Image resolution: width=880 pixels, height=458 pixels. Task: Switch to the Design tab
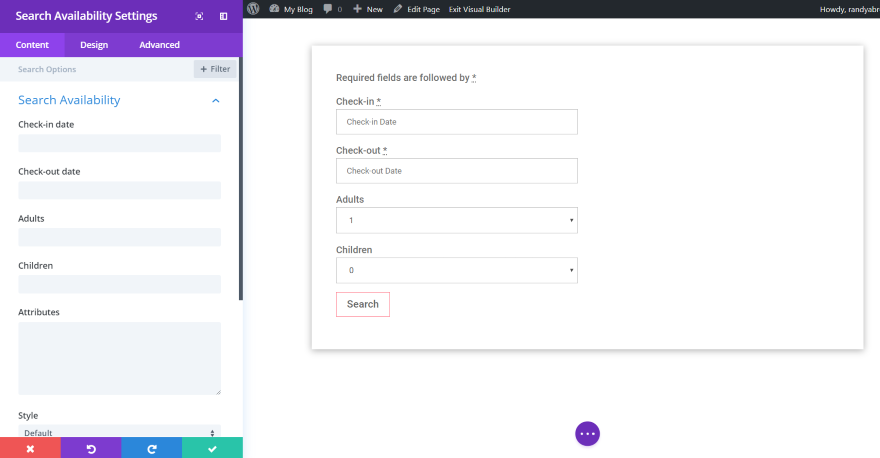94,45
